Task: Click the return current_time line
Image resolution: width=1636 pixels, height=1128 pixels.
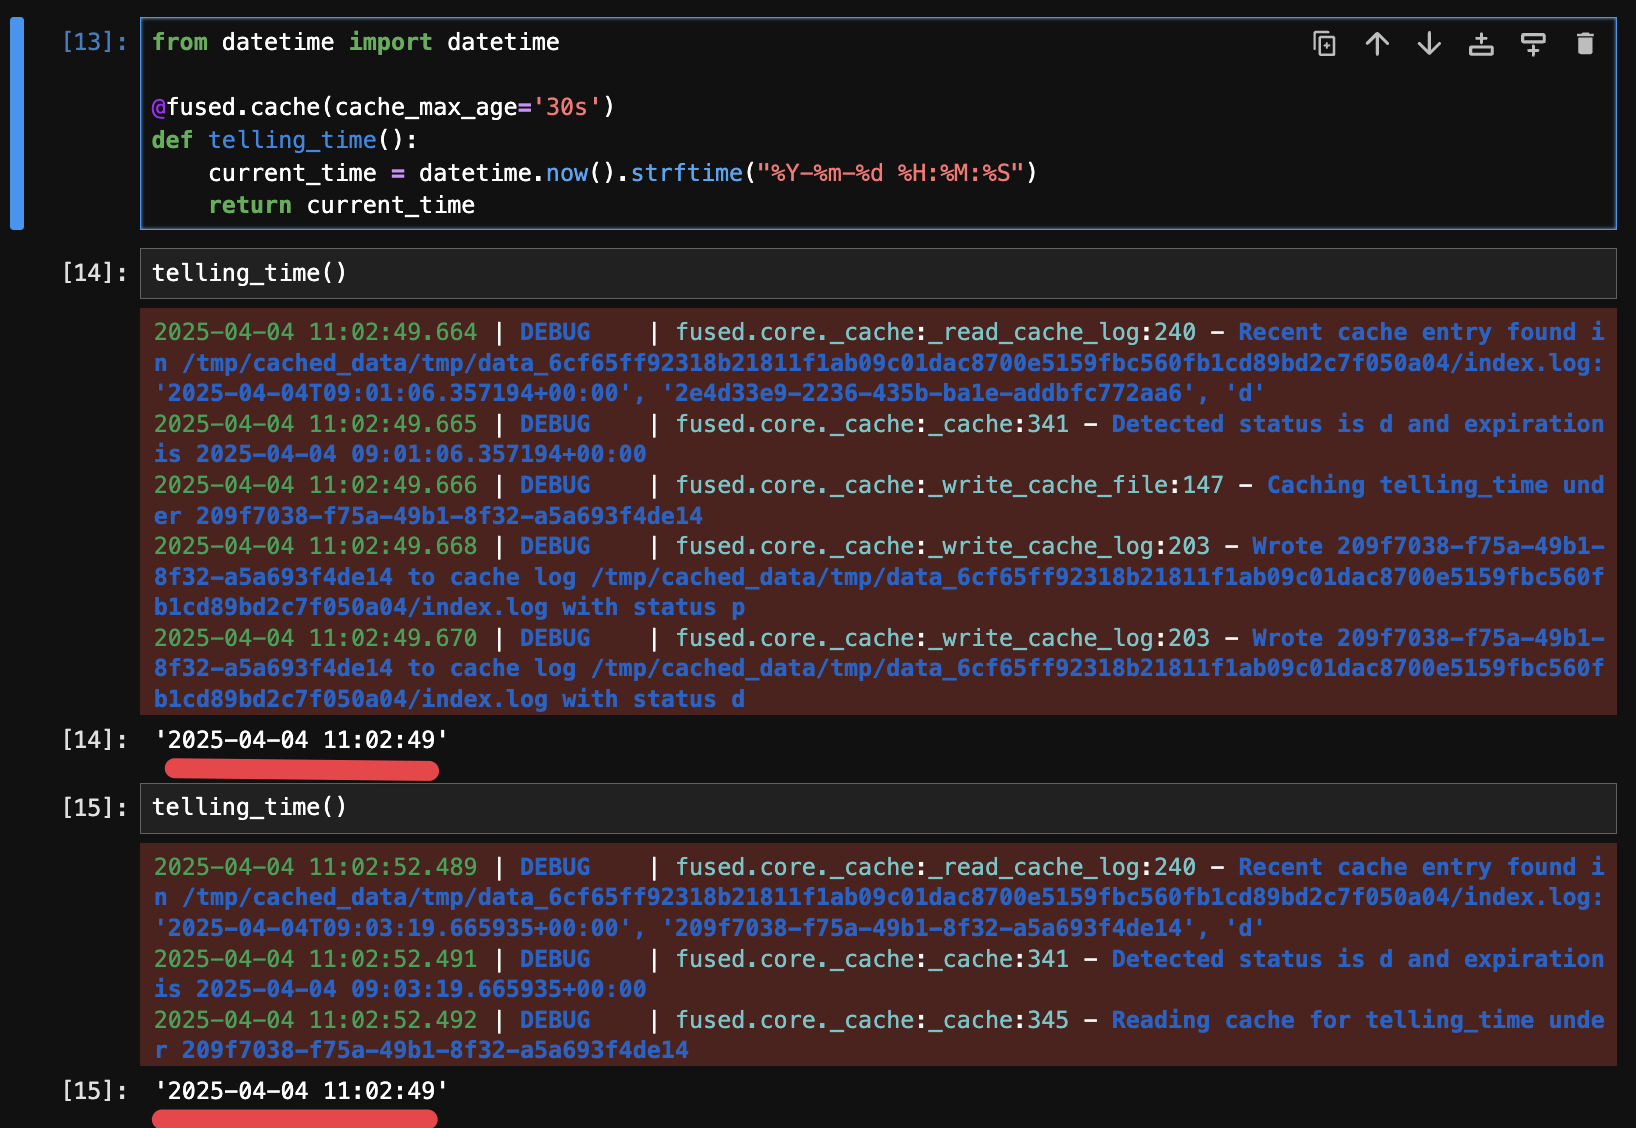Action: [341, 205]
